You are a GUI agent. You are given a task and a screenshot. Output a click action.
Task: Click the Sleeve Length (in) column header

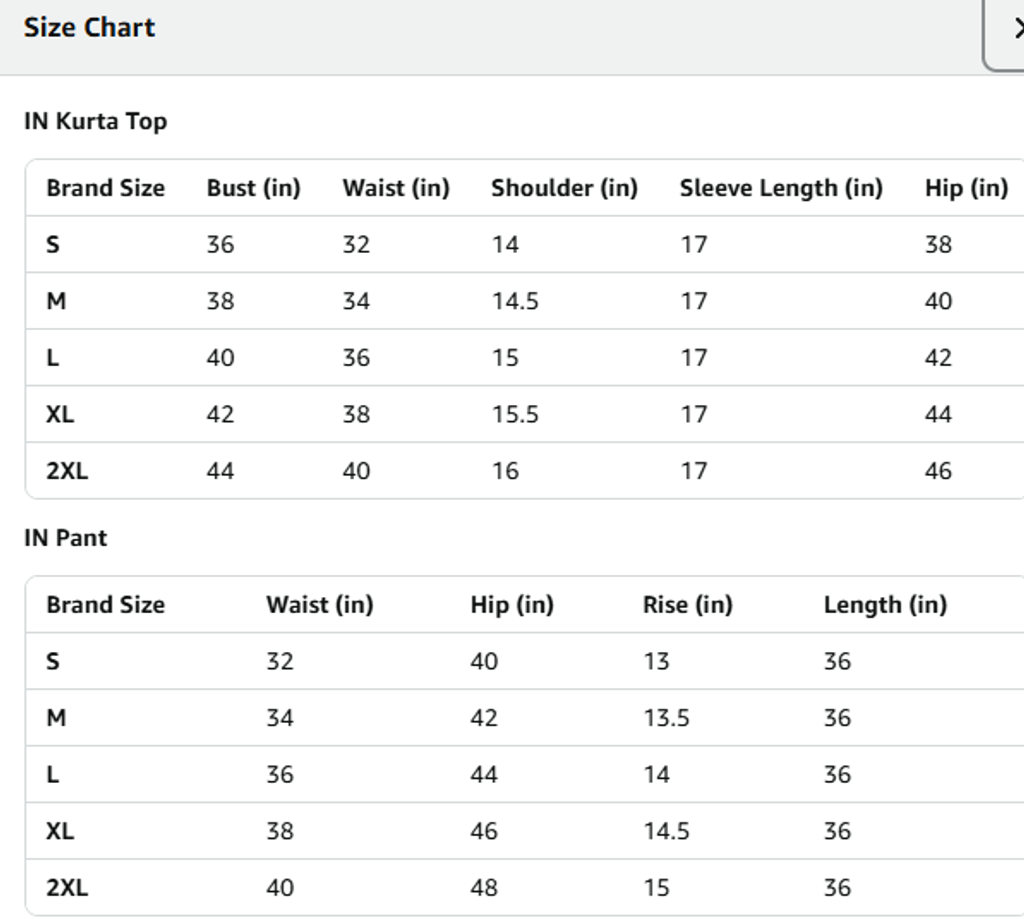click(x=781, y=188)
